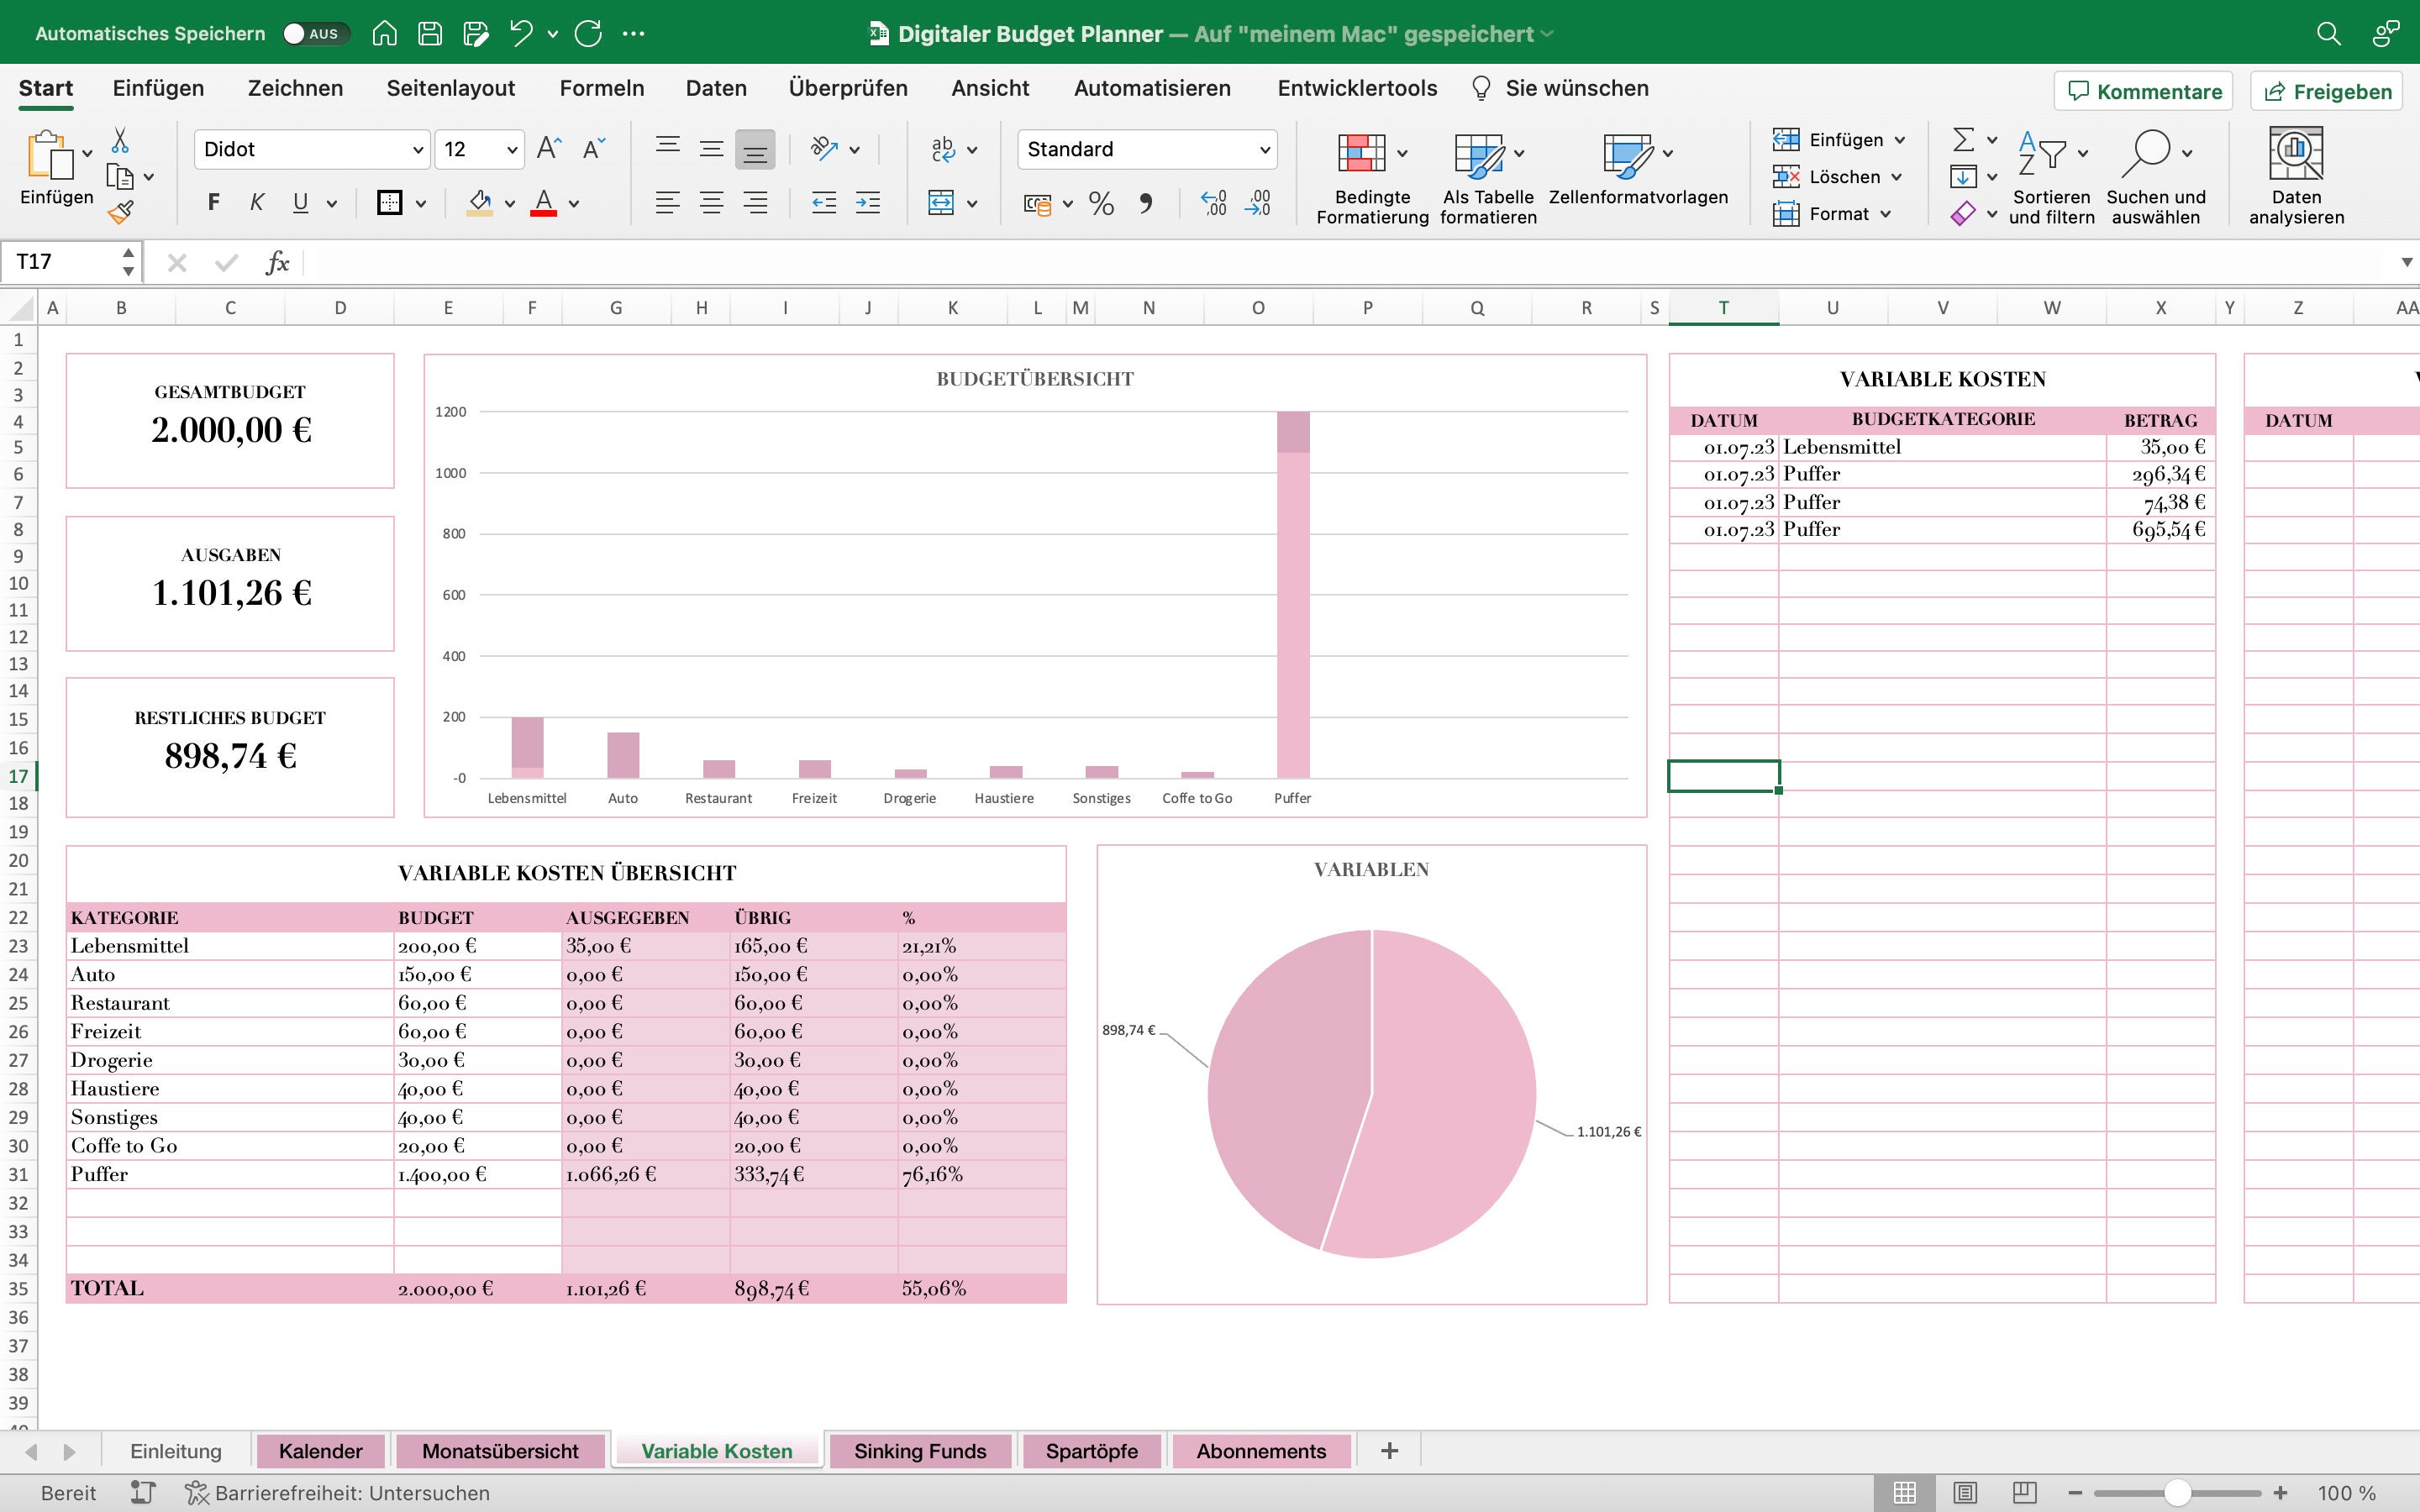Center text horizontally in cell
This screenshot has width=2420, height=1512.
click(711, 203)
